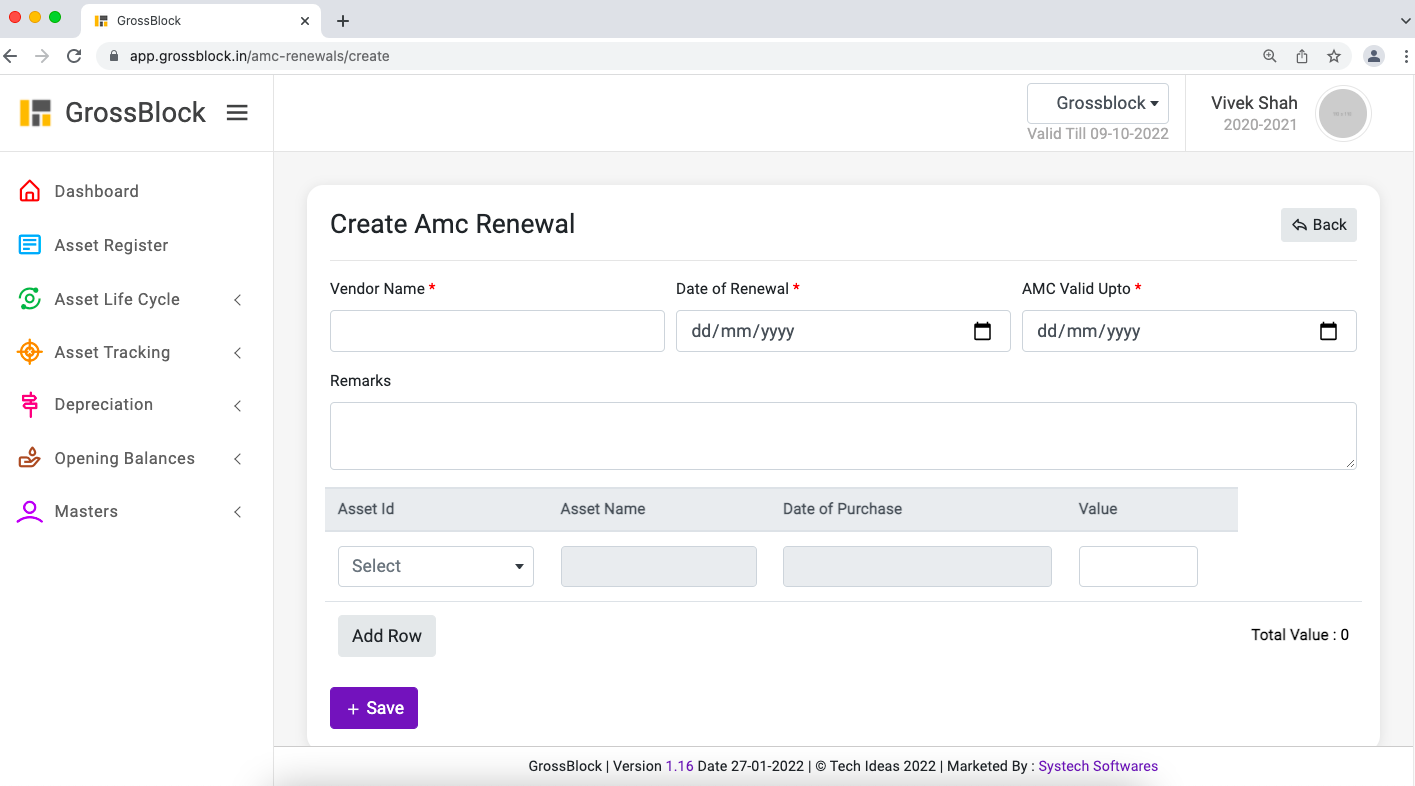Follow the Systech Softwares footer link
Screen dimensions: 1415x786
[1097, 766]
